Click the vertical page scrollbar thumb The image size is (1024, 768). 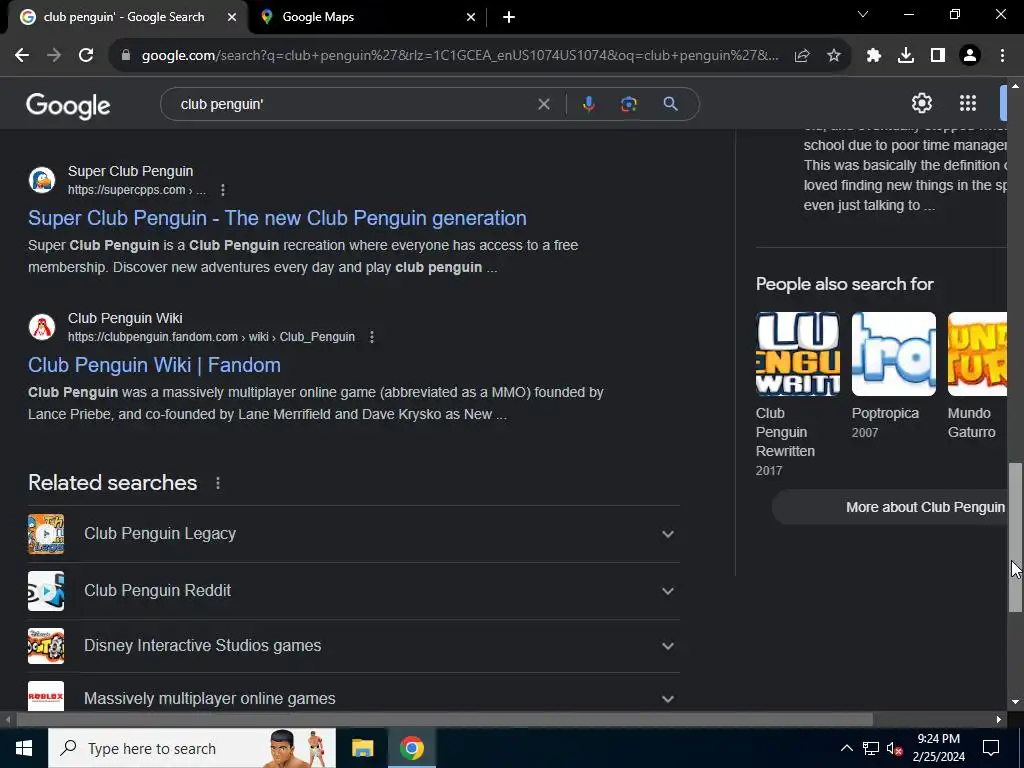1016,537
